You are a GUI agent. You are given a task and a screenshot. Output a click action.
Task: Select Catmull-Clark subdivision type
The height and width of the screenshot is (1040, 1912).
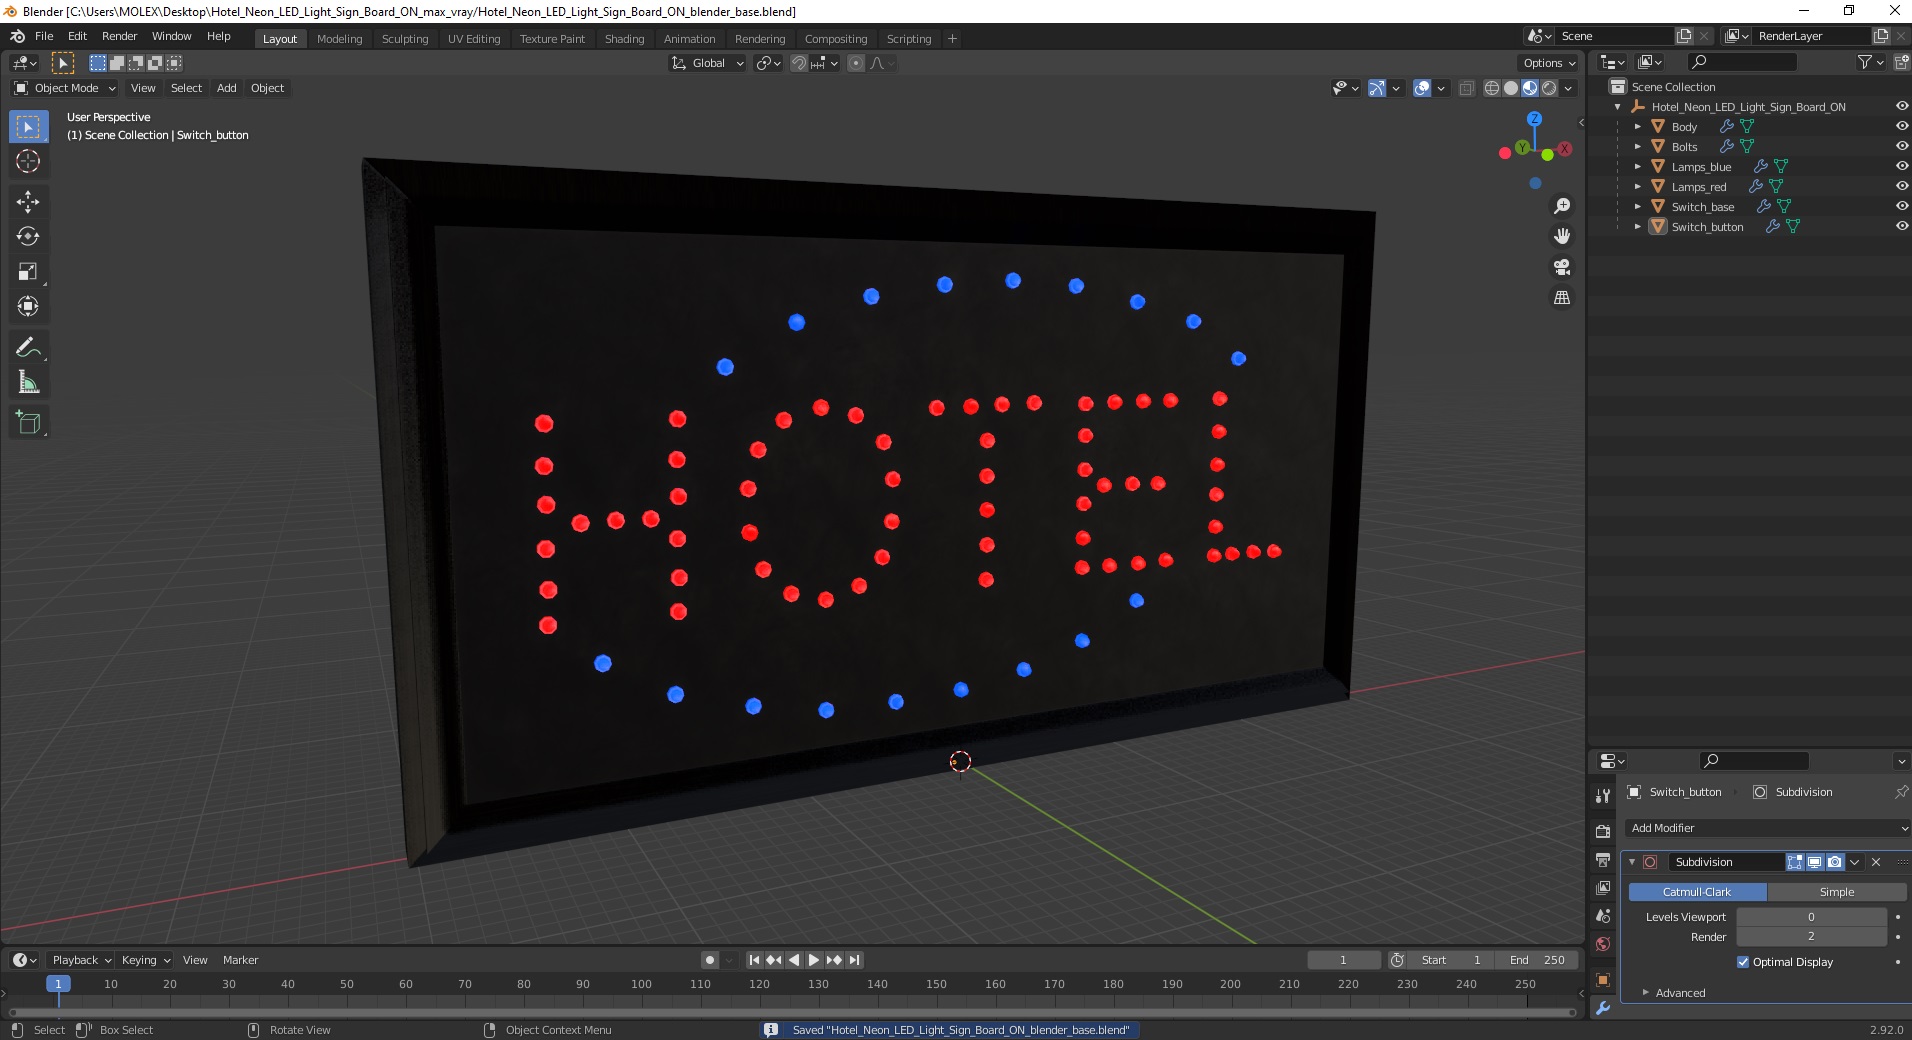1697,892
